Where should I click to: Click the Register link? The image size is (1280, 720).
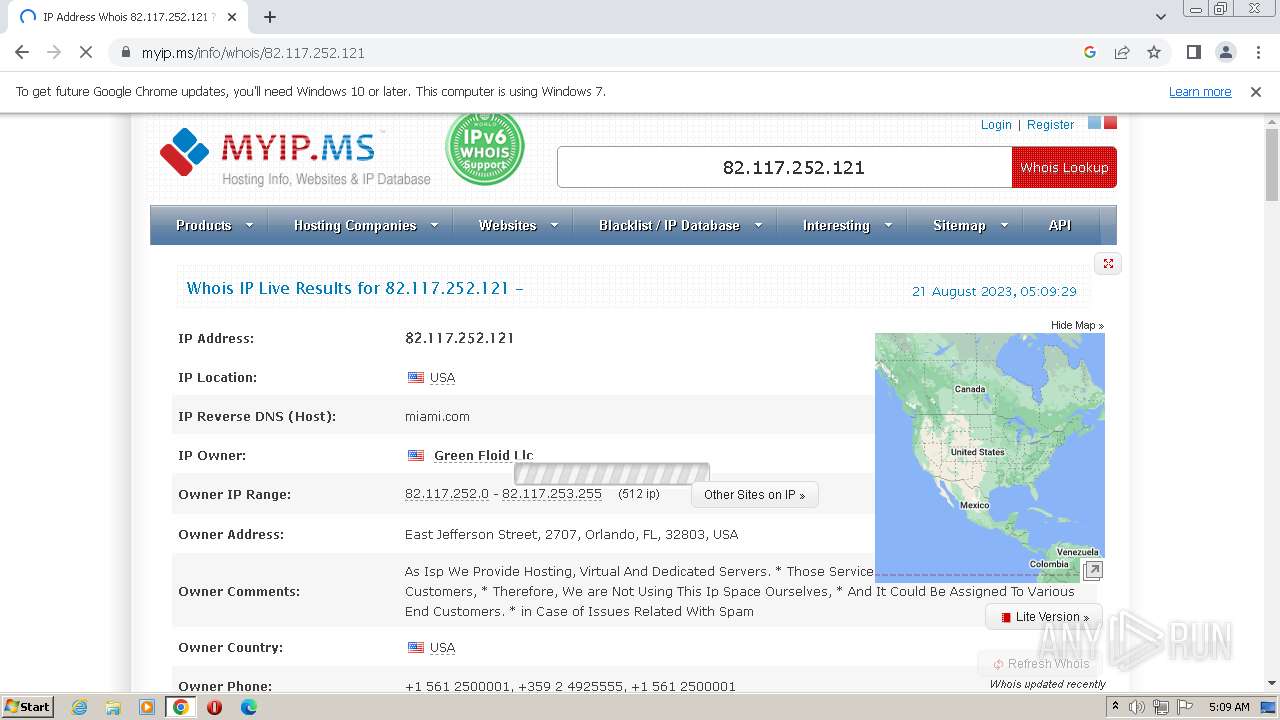click(x=1050, y=125)
